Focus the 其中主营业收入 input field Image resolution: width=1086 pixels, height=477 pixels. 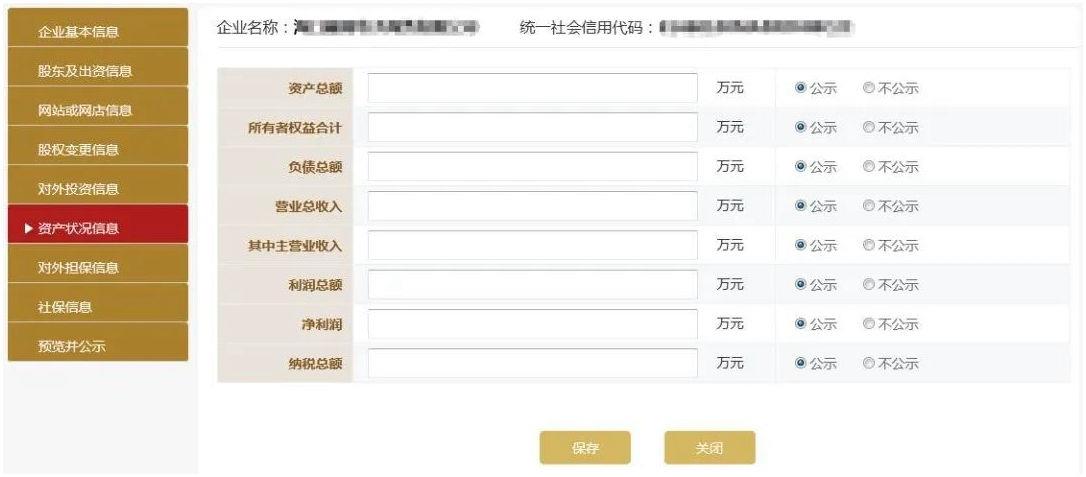tap(532, 245)
